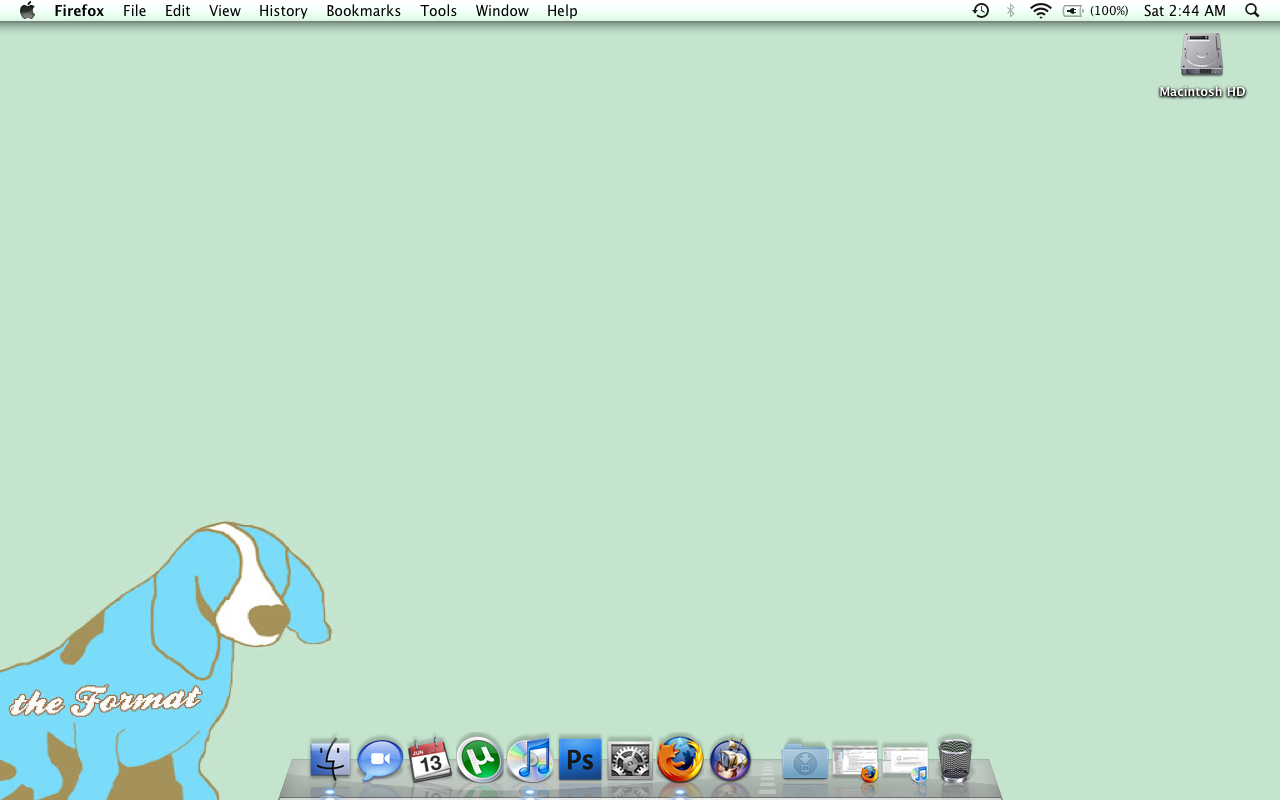Click the Firefox icon in the Dock
This screenshot has height=800, width=1280.
tap(680, 760)
